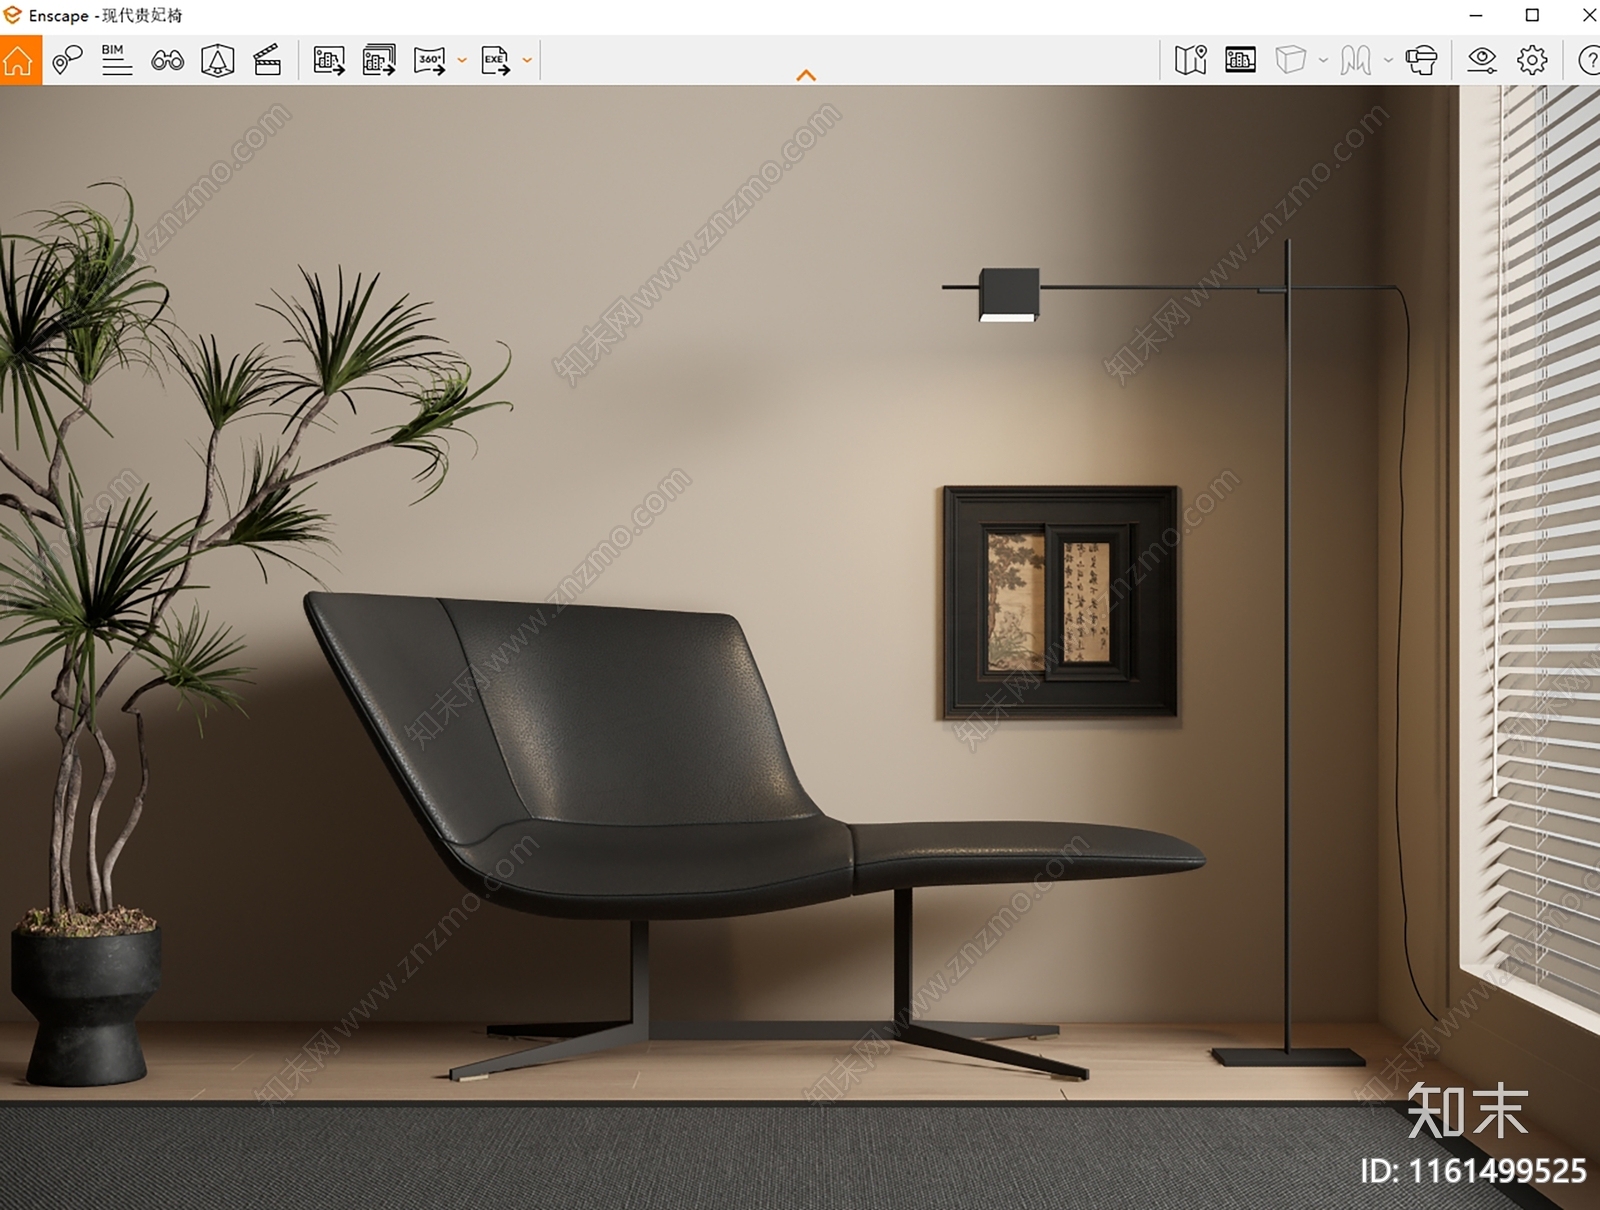
Task: Go to the Enscape home view
Action: pos(19,60)
